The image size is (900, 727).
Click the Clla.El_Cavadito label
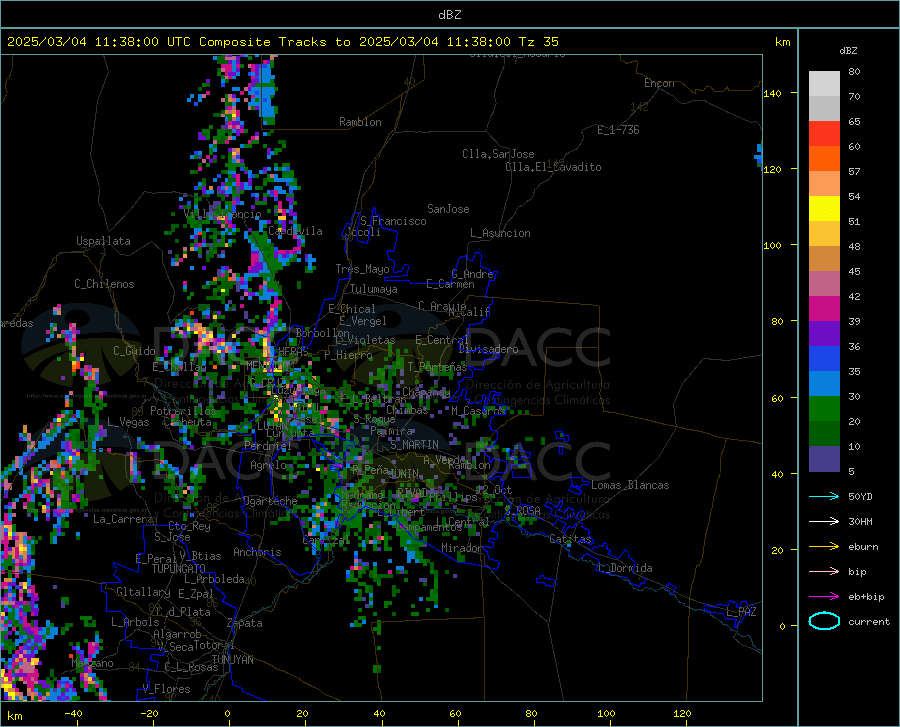553,167
